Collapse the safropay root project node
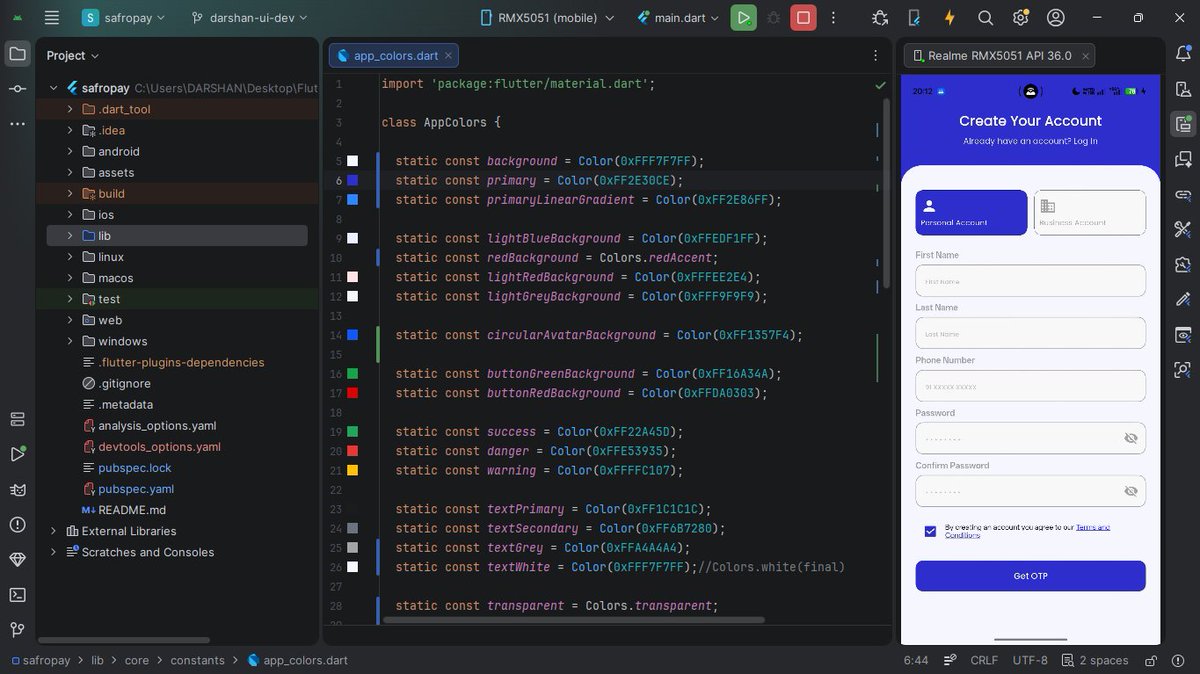The height and width of the screenshot is (674, 1200). click(x=53, y=88)
